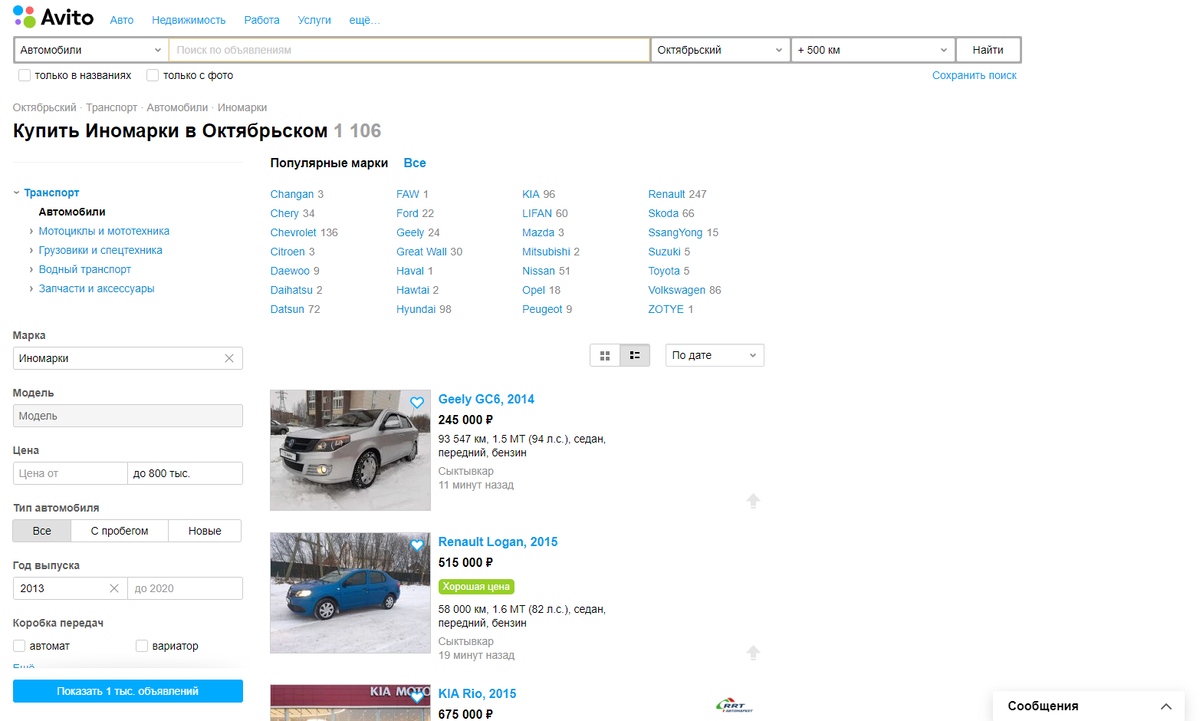Open Geely GC6, 2014 listing title
The width and height of the screenshot is (1200, 721).
click(486, 399)
